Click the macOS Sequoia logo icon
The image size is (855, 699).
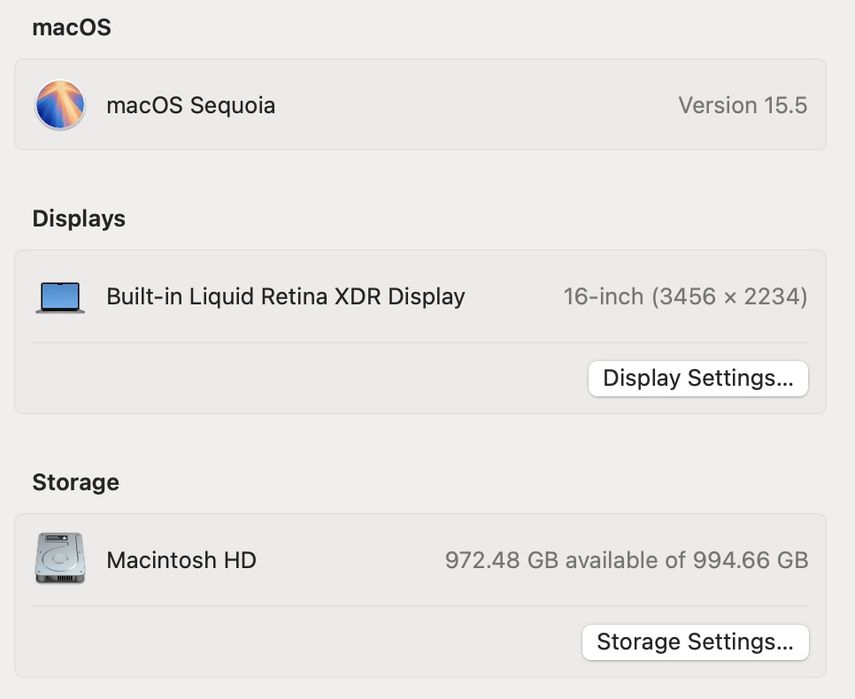coord(60,105)
